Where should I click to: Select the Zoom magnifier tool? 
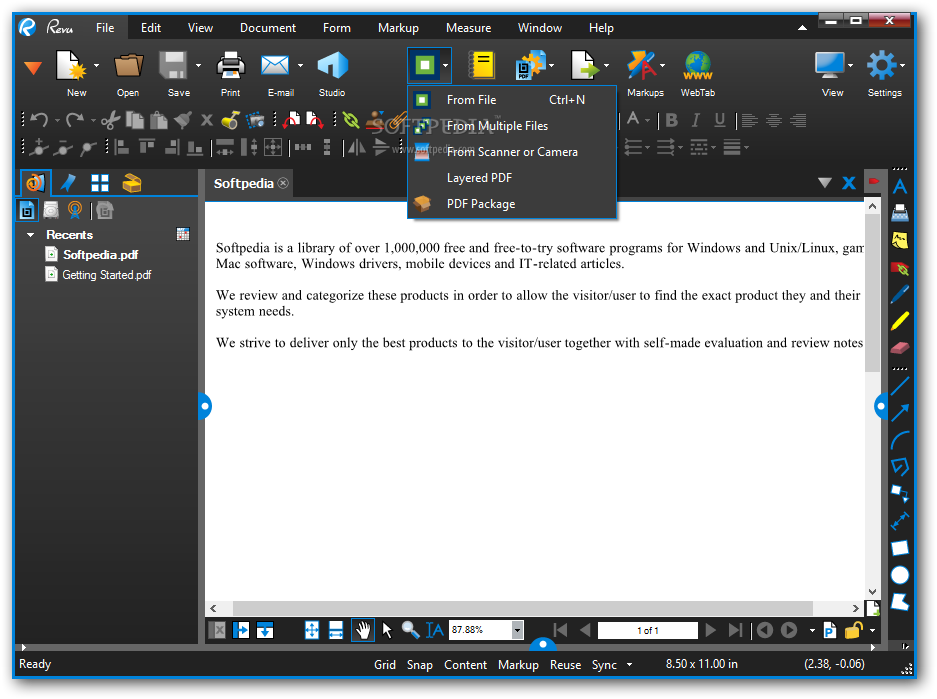click(410, 630)
